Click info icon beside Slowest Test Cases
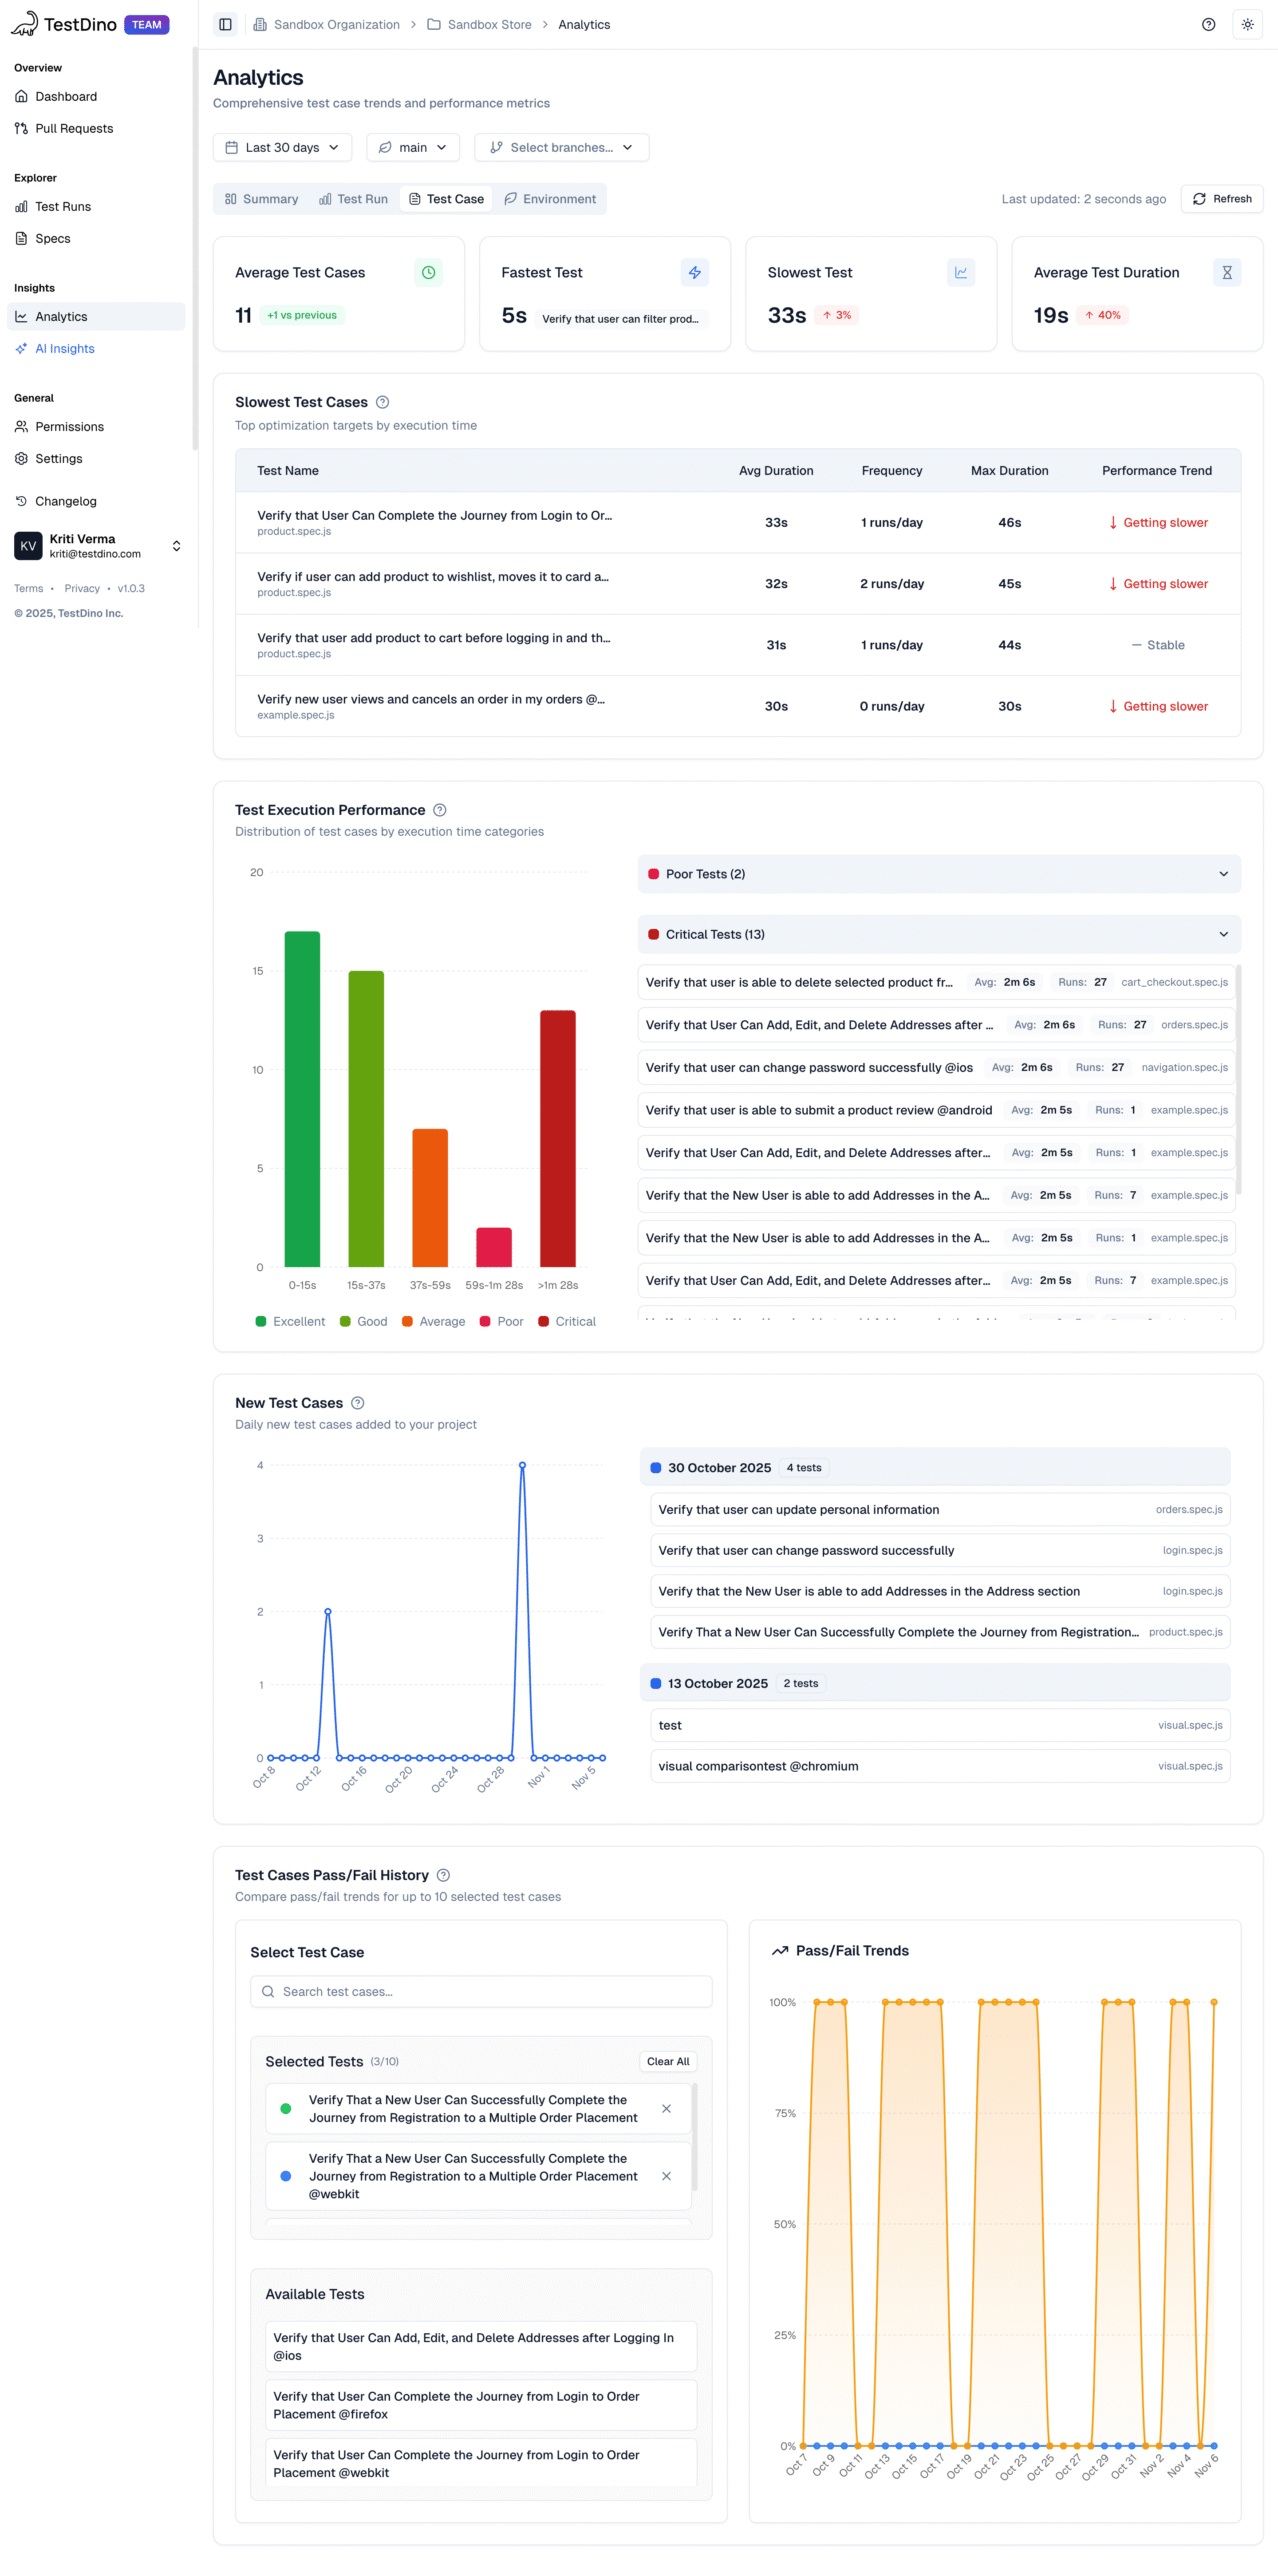 (382, 402)
